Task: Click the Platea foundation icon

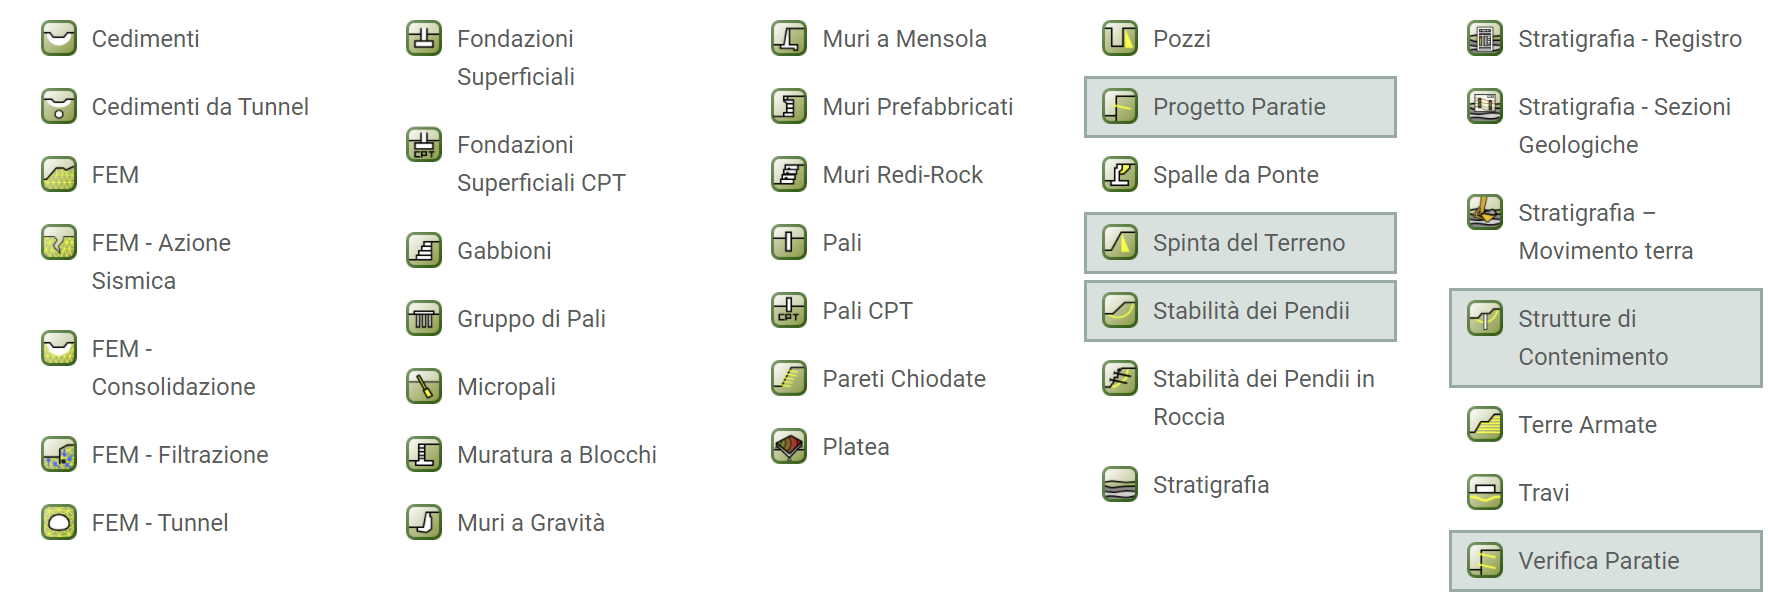Action: click(x=789, y=447)
